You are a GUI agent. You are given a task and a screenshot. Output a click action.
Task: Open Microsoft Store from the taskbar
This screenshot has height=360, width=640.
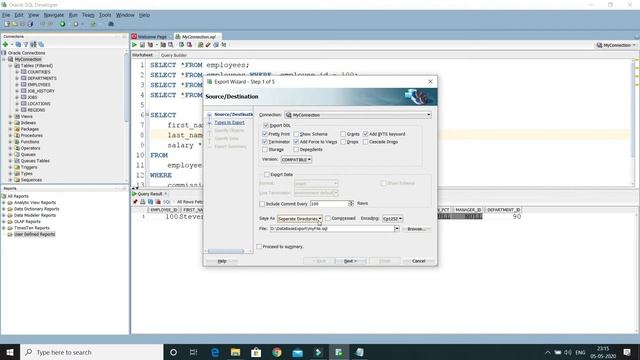[256, 352]
